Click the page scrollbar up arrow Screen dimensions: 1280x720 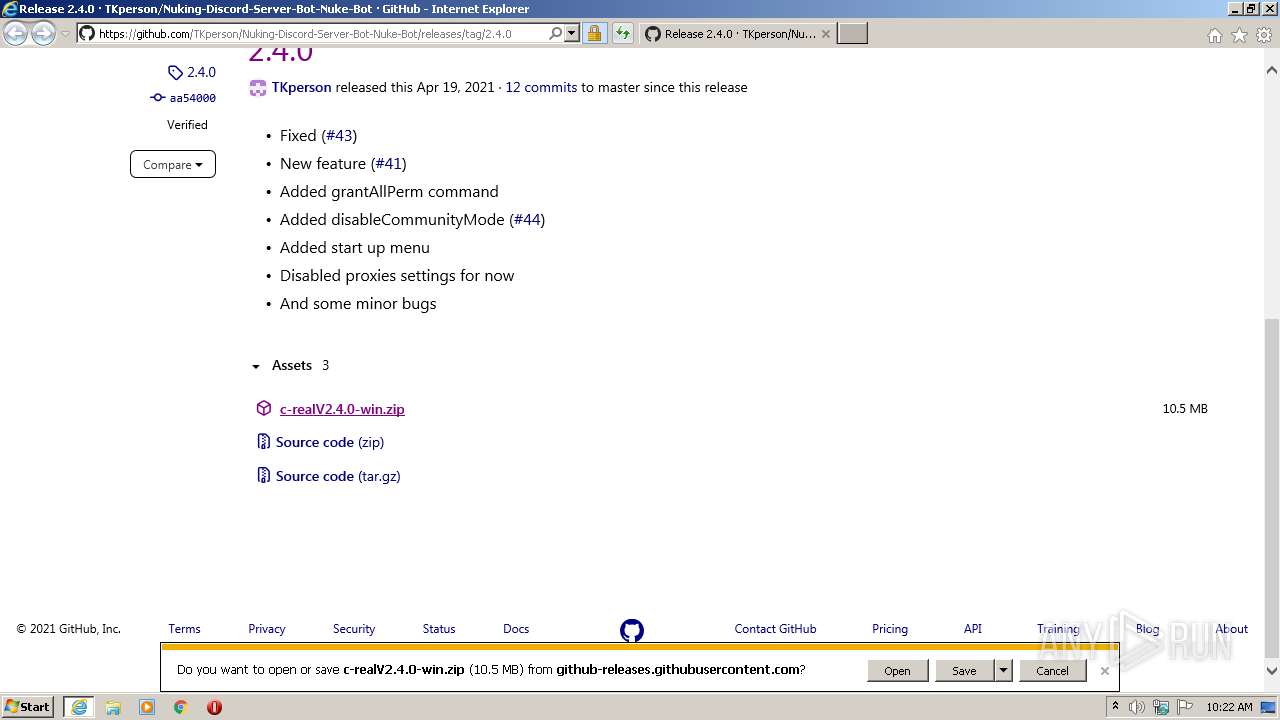(1272, 71)
